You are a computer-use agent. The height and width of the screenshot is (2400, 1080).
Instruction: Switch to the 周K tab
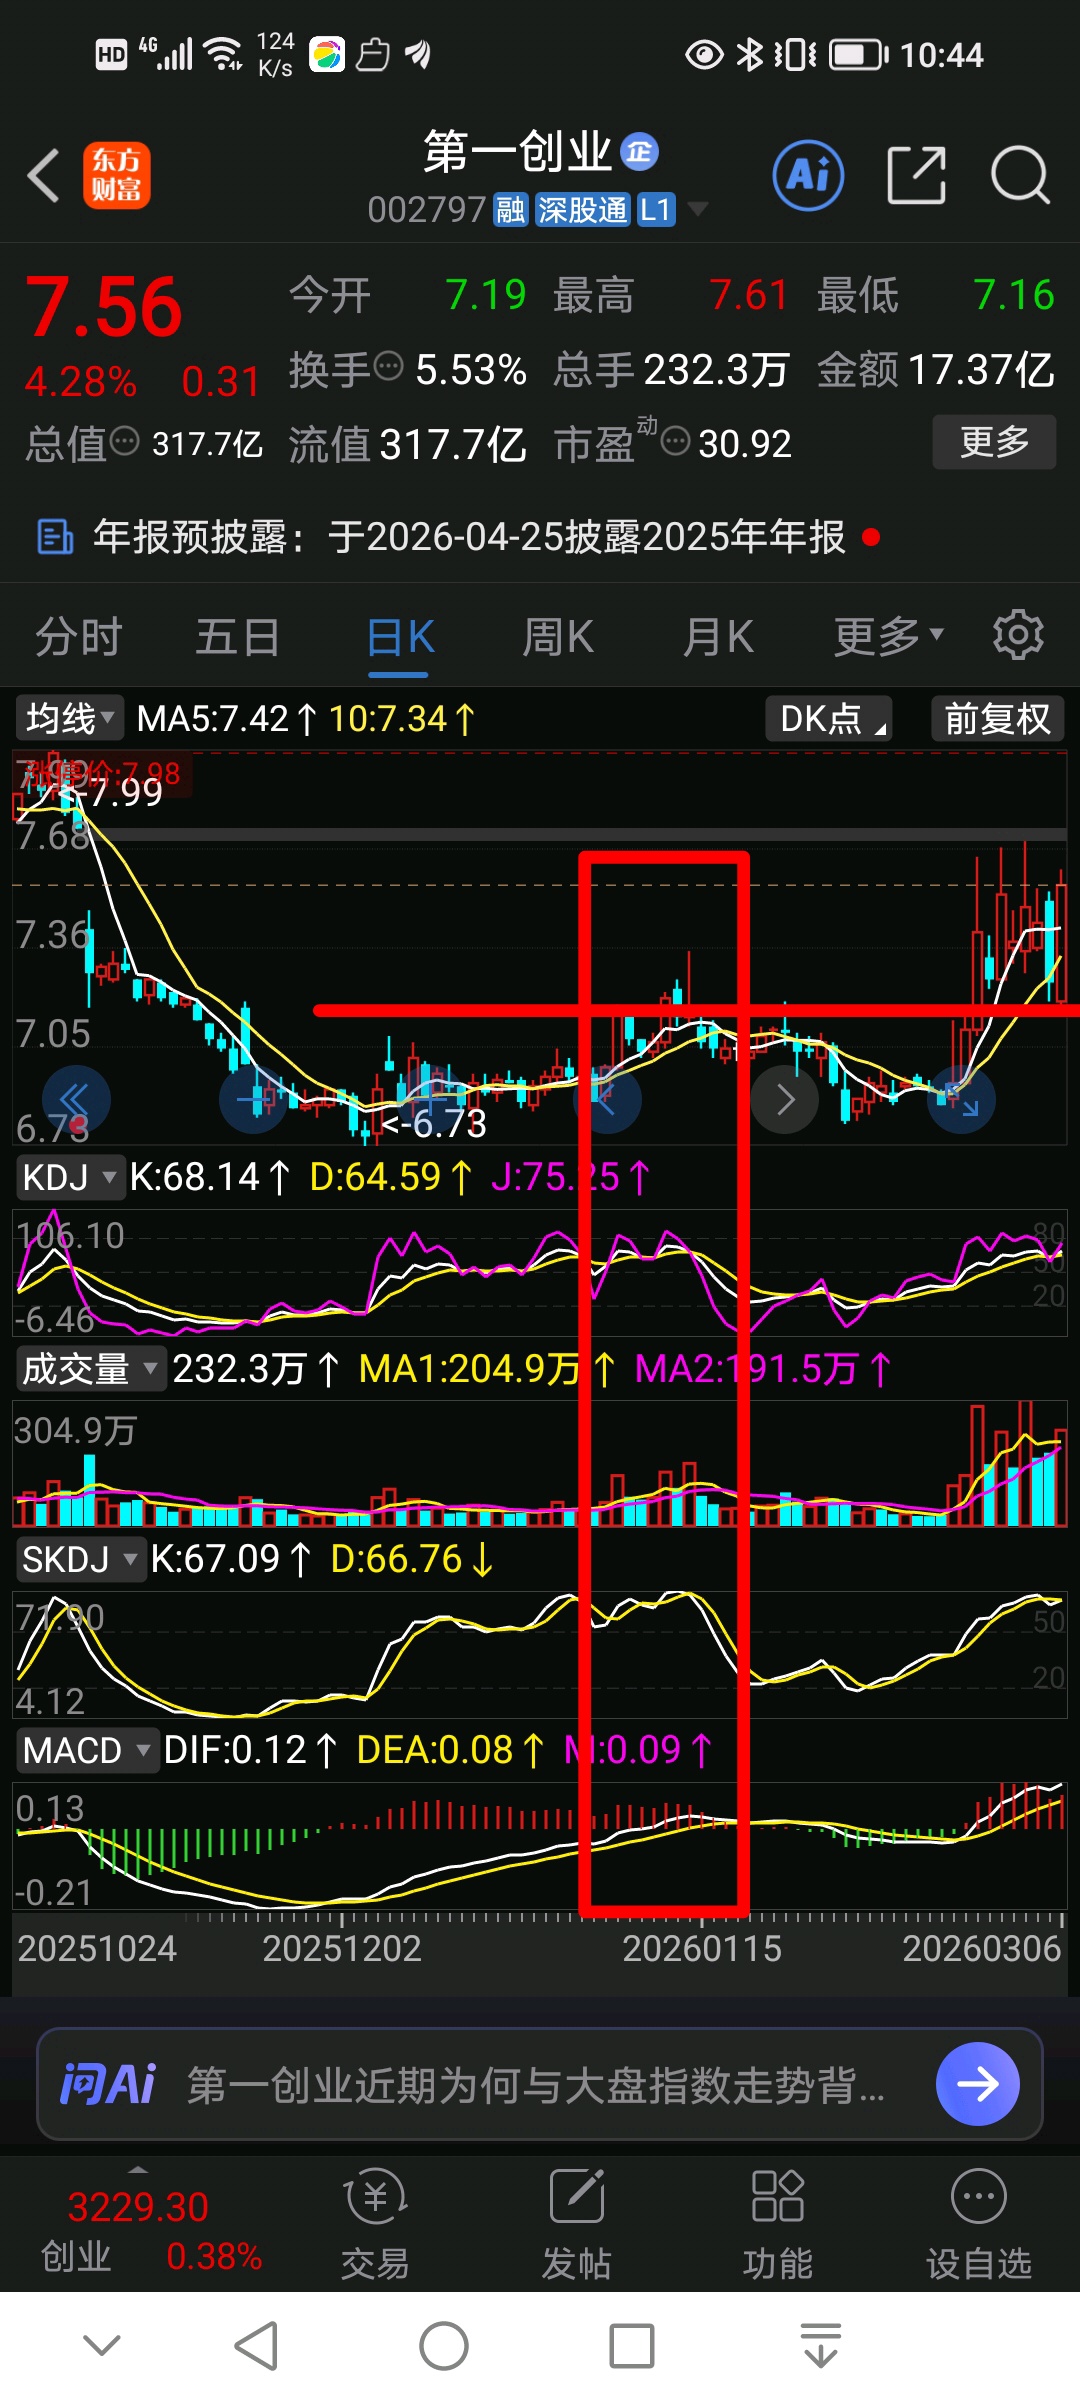pos(558,637)
